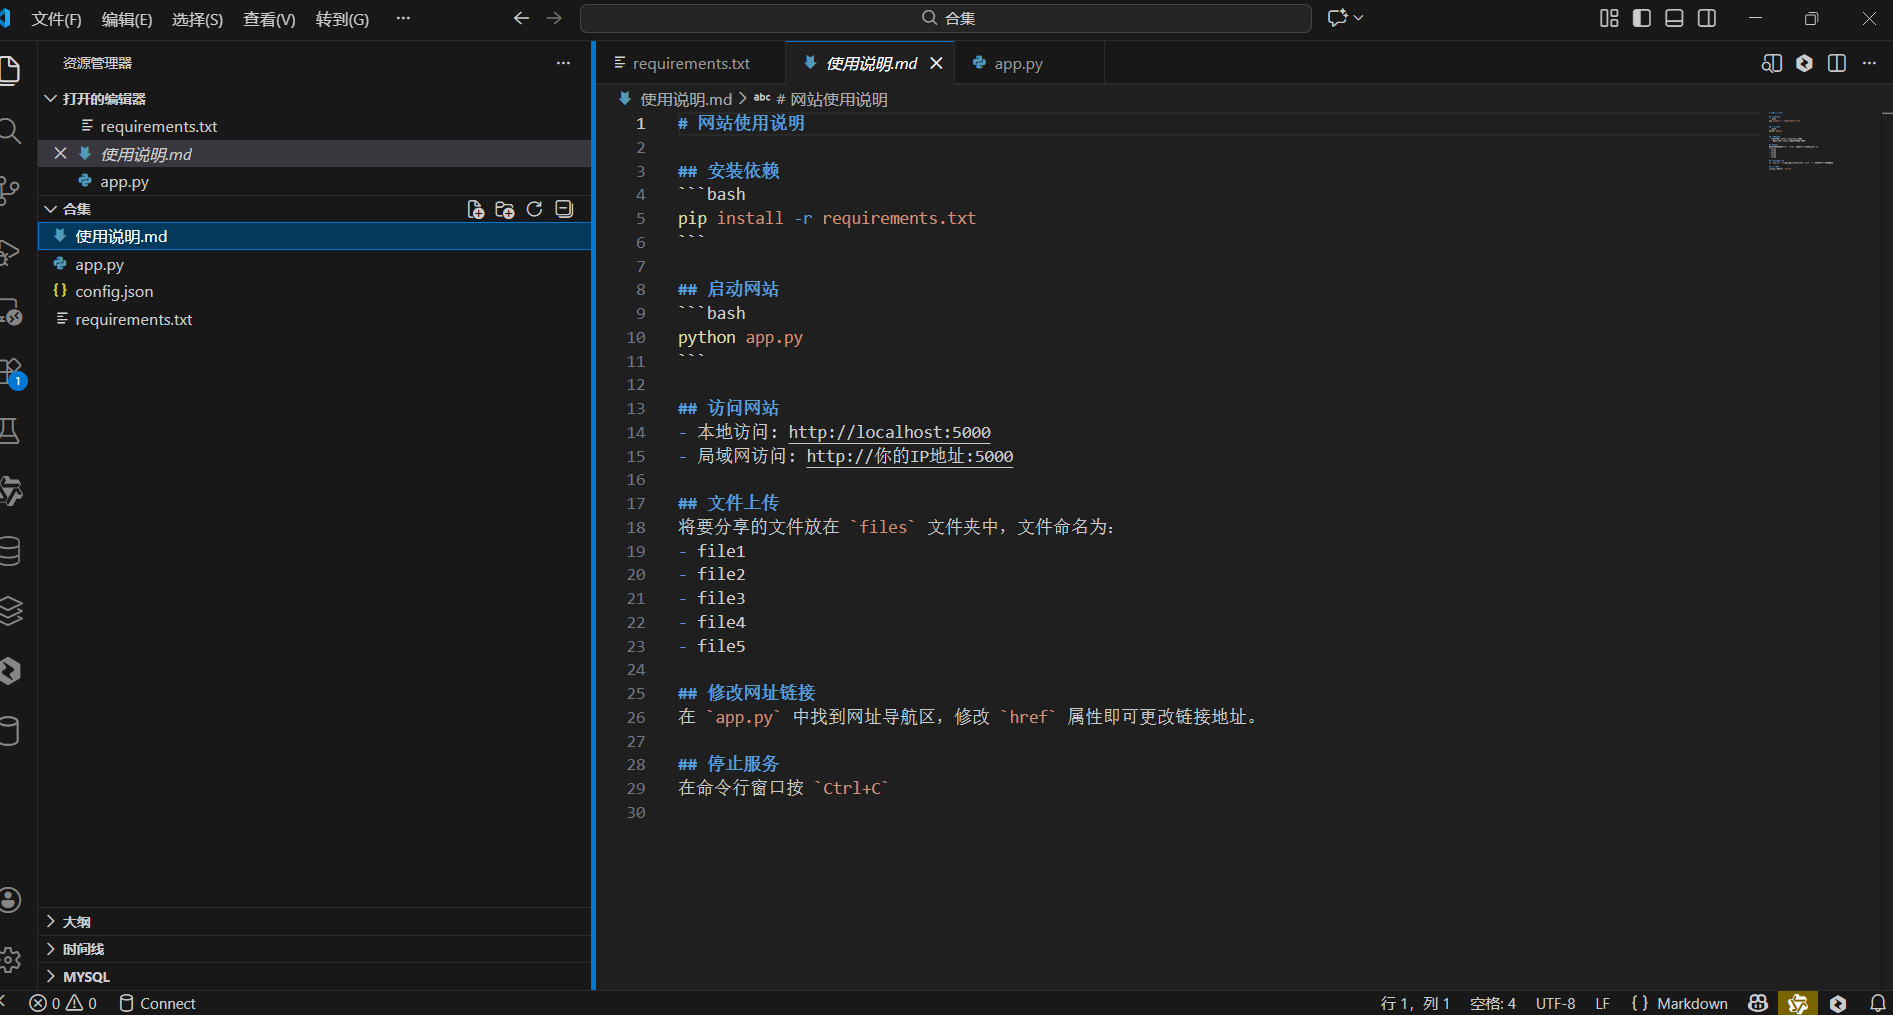Select requirements.txt in the open editors list

tap(314, 126)
